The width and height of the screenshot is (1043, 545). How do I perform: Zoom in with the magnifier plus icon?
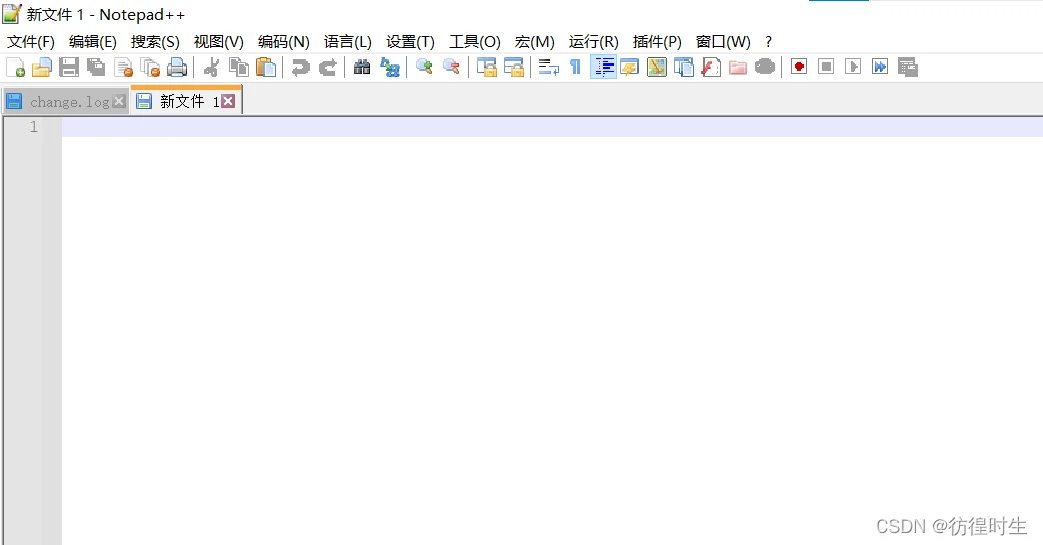pyautogui.click(x=424, y=67)
